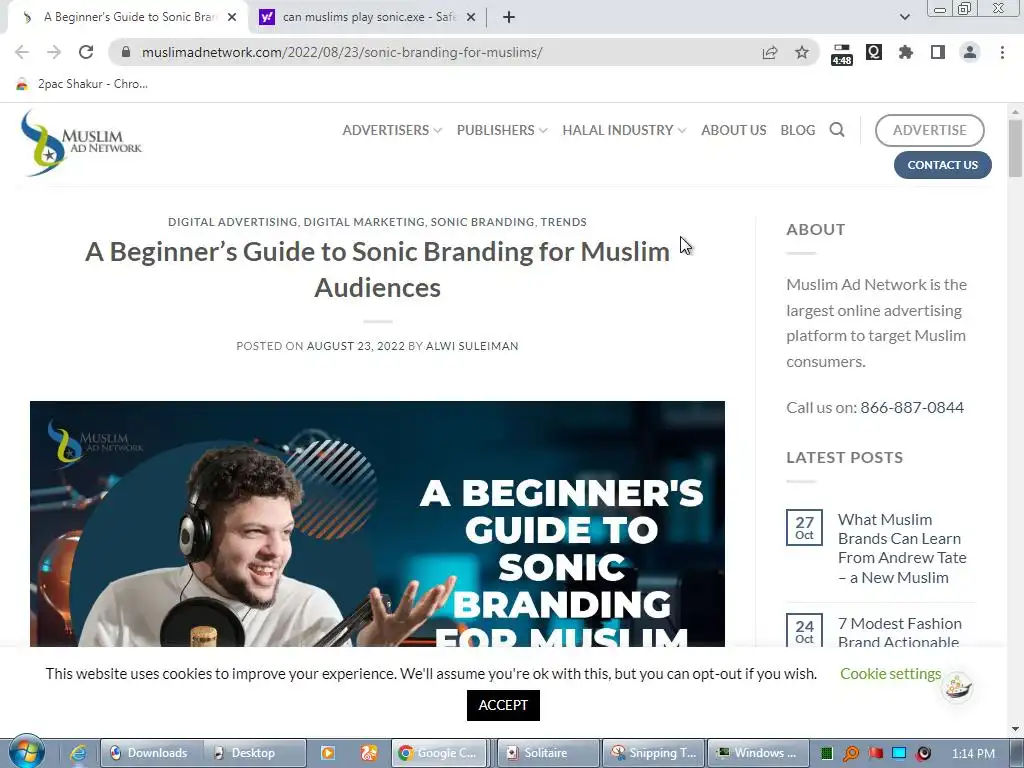The width and height of the screenshot is (1024, 768).
Task: Toggle the browser side panel
Action: pos(938,52)
